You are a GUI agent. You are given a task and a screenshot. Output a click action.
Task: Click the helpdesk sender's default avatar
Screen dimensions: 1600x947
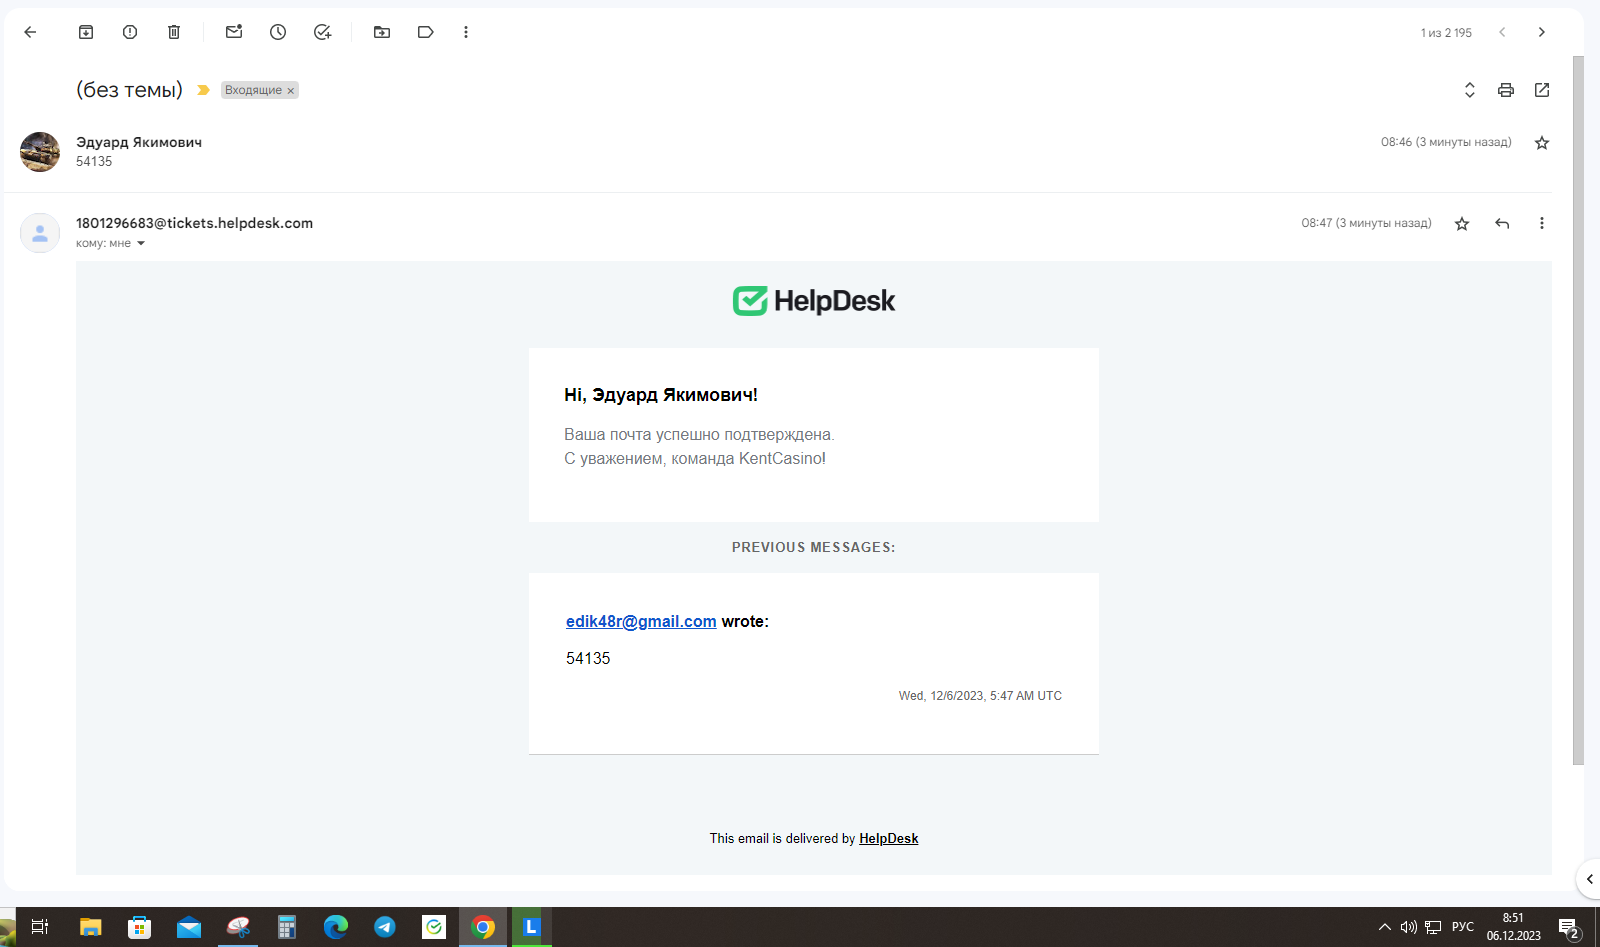[40, 233]
